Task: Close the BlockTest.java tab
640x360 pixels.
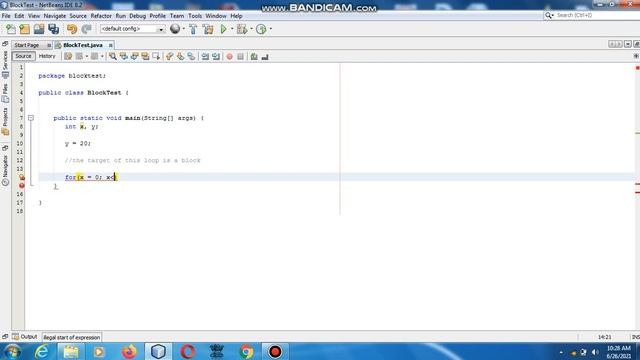Action: coord(110,45)
